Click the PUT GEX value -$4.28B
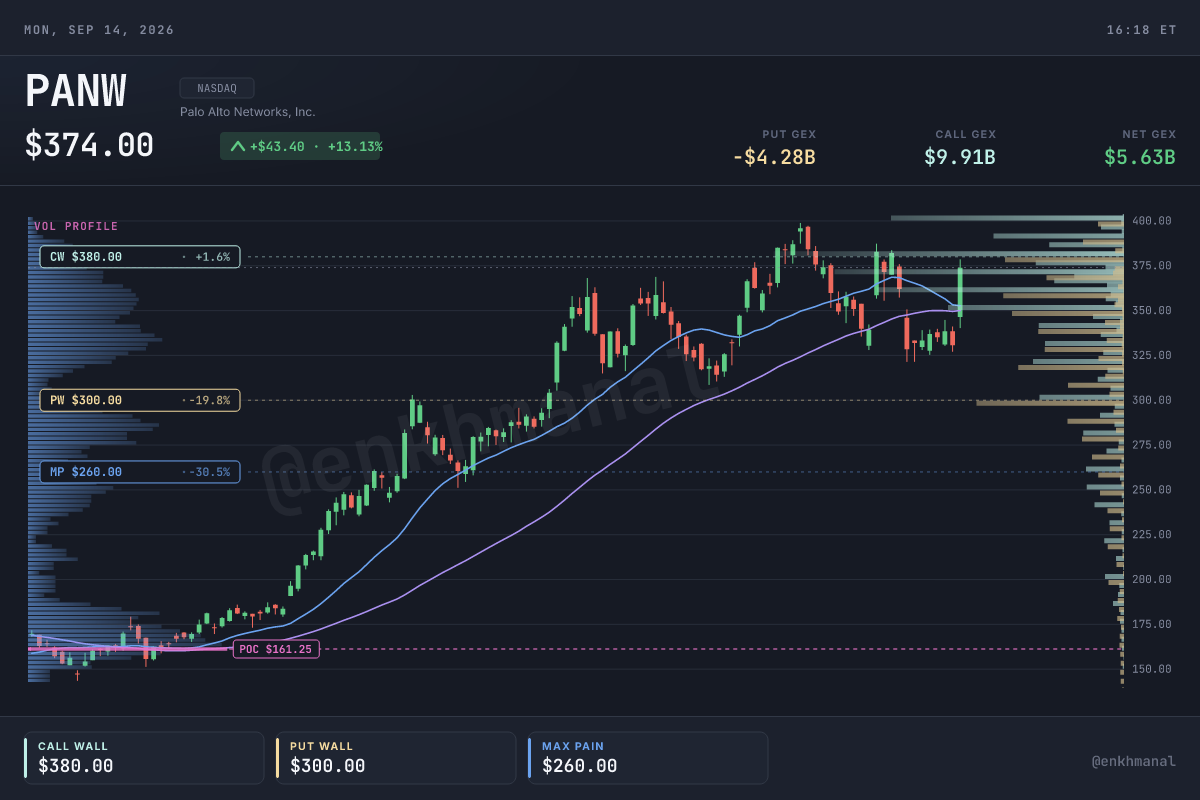 coord(773,157)
